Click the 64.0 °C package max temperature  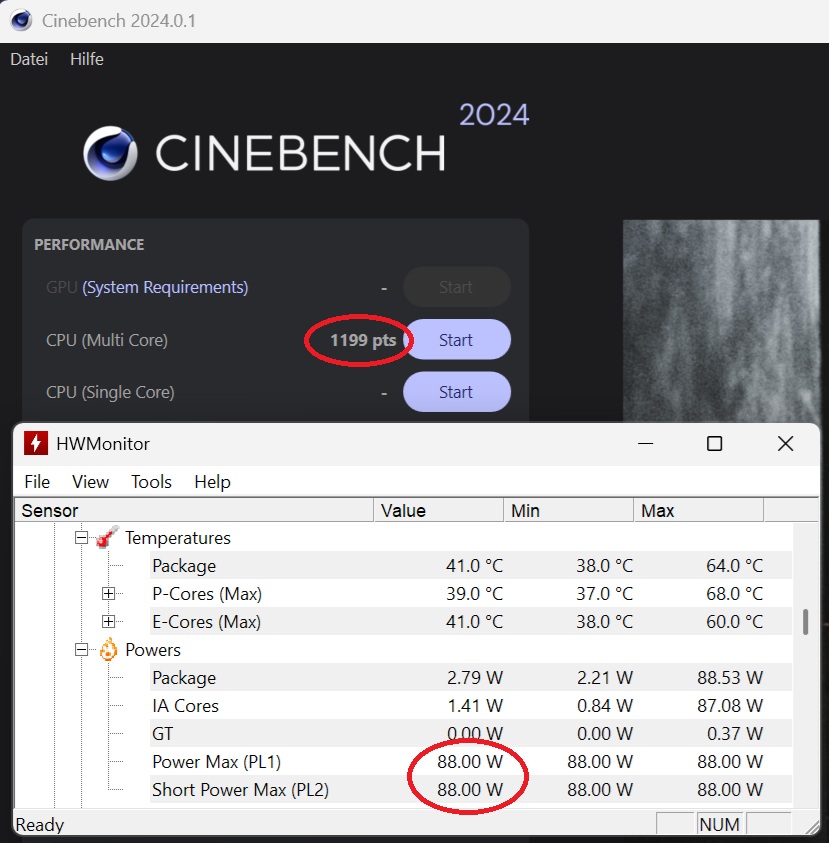[734, 566]
